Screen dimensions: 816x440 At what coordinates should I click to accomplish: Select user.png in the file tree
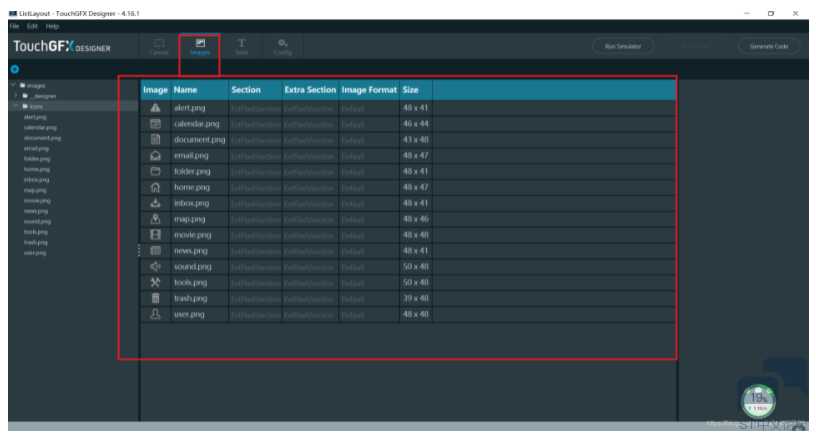35,253
